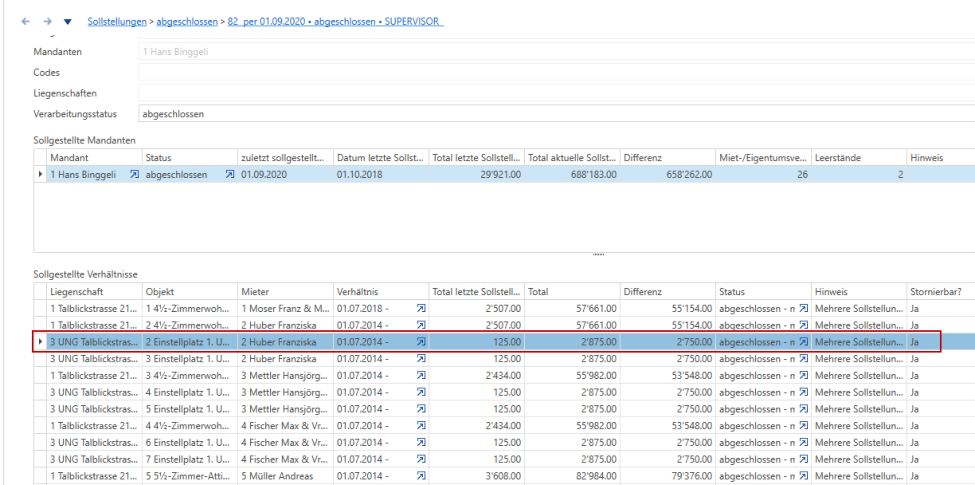Open Verhältnis link for '6 Einstellplatz' row
This screenshot has height=485, width=975.
pos(421,442)
